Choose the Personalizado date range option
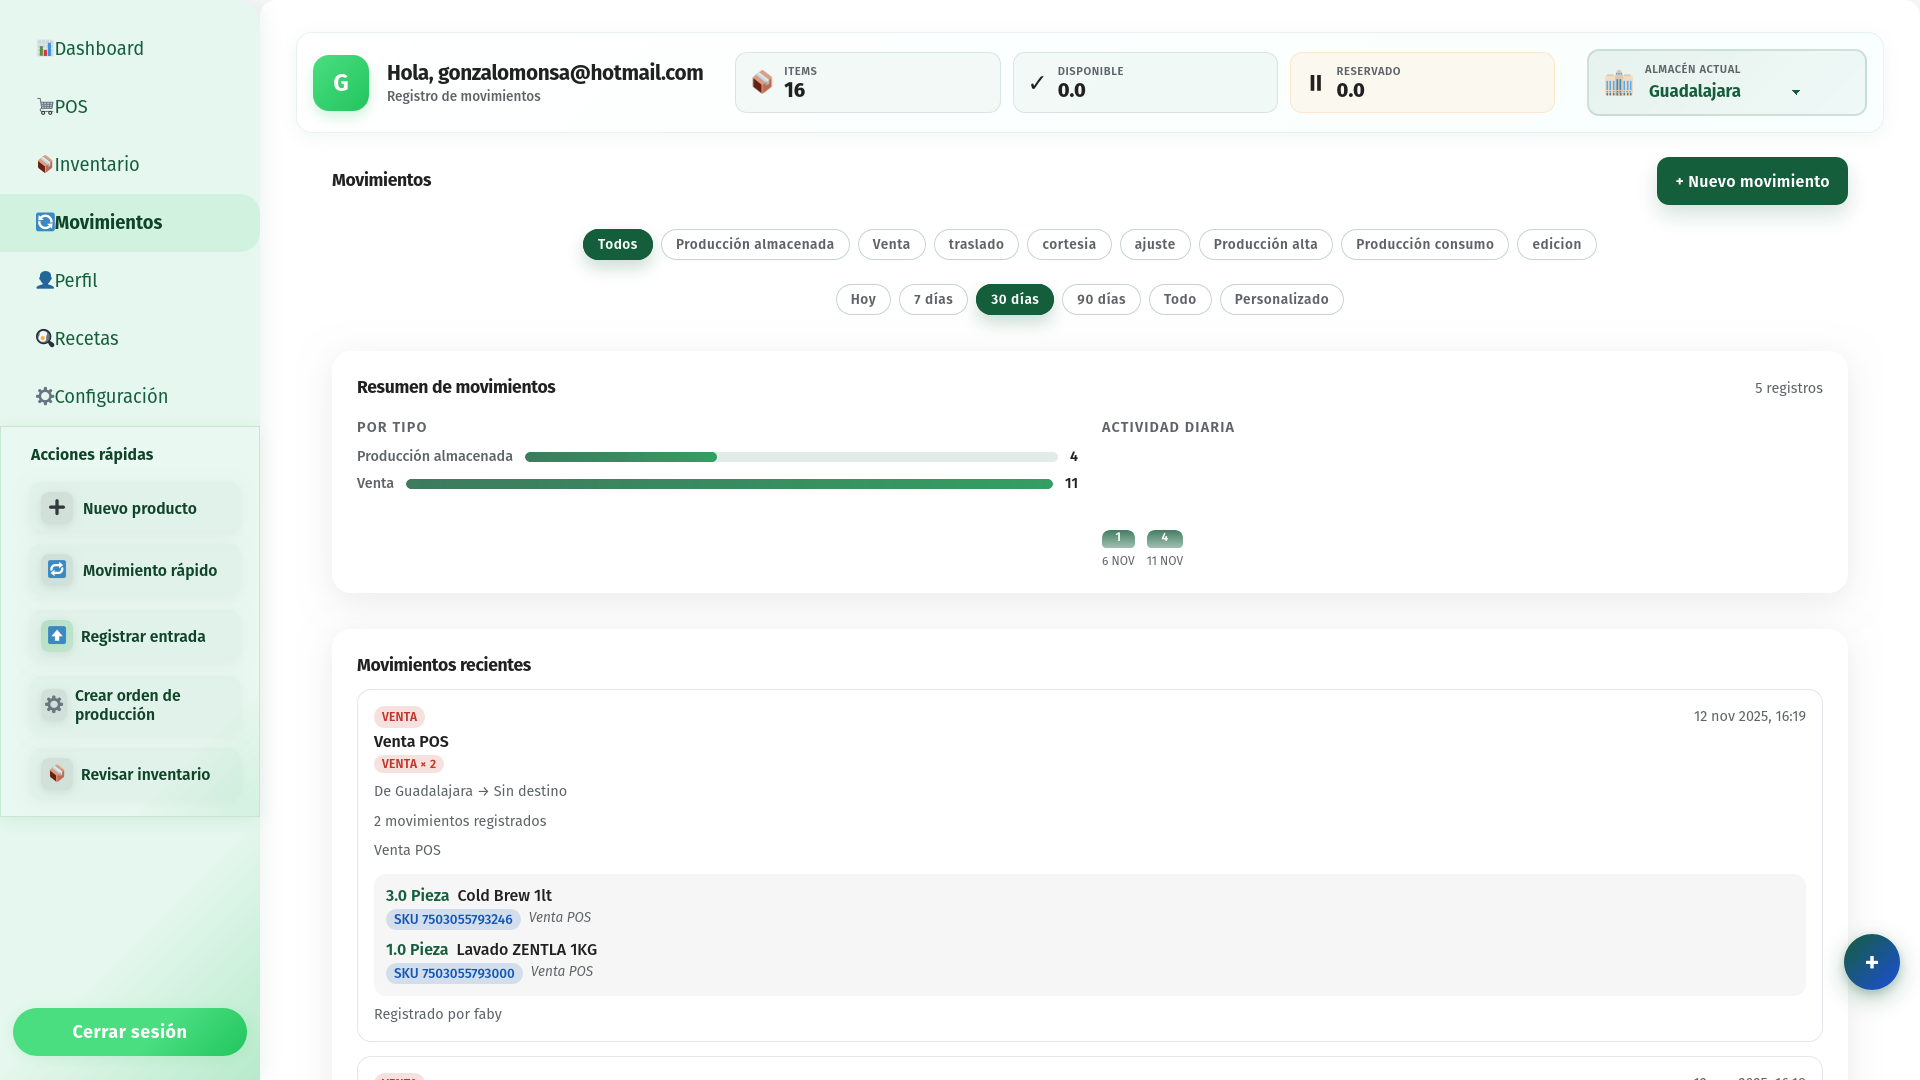The image size is (1920, 1080). [1280, 300]
